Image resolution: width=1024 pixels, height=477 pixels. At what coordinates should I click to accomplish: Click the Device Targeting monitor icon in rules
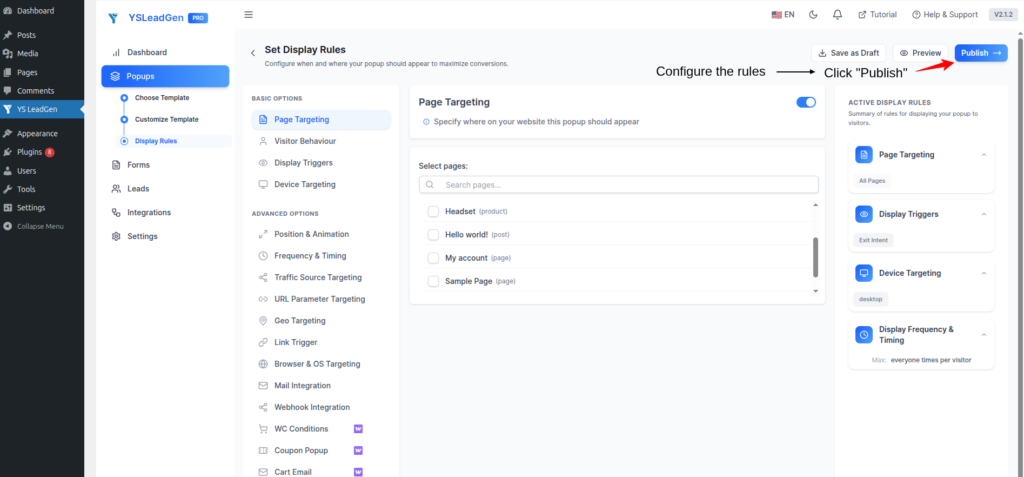point(864,273)
